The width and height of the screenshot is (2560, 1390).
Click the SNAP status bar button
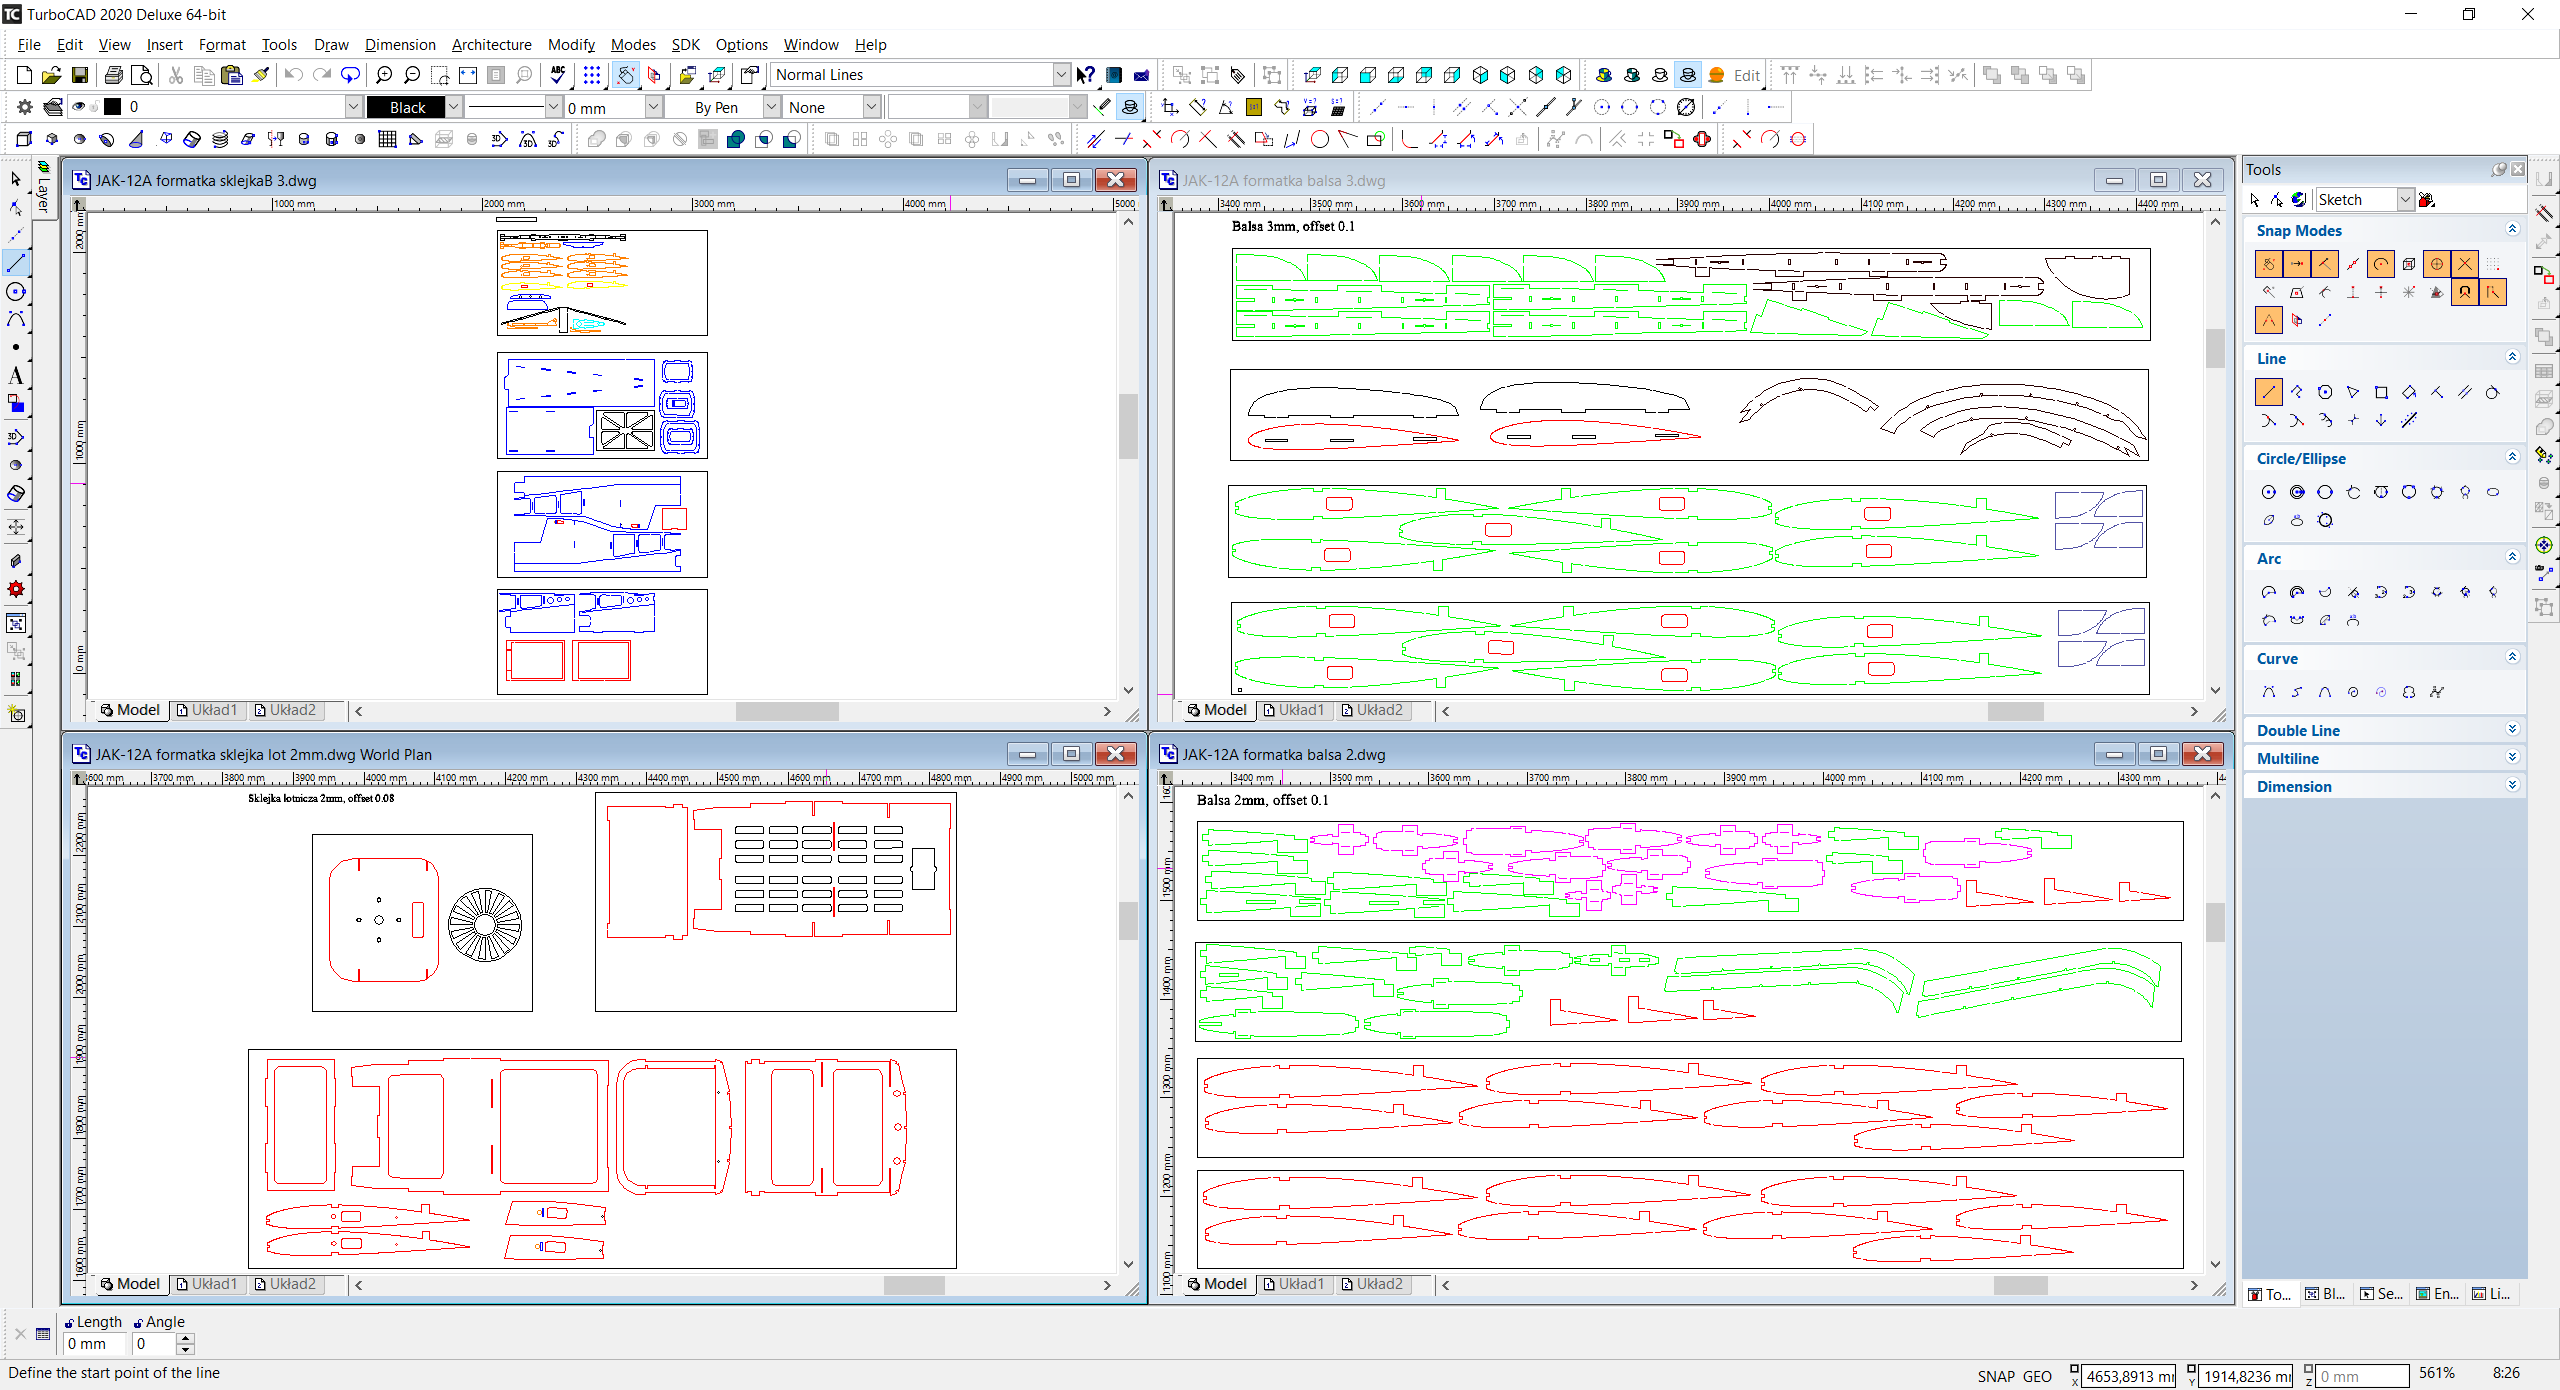(1995, 1376)
